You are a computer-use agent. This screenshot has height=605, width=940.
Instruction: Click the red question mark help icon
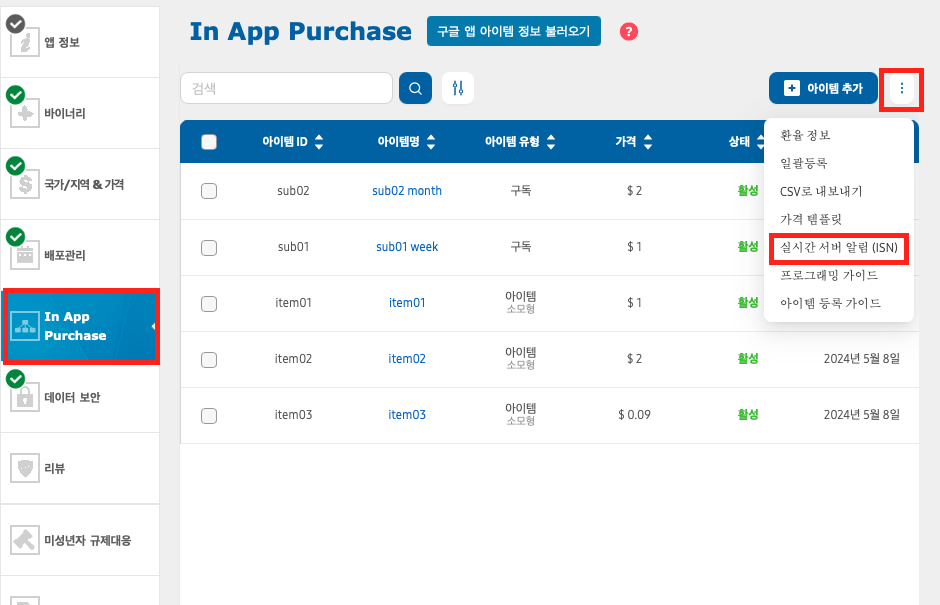tap(628, 32)
